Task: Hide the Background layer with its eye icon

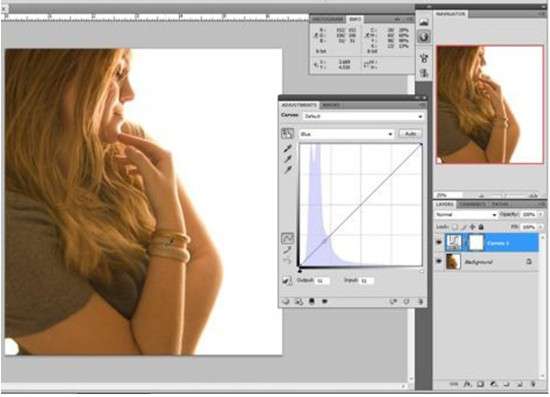Action: click(439, 262)
